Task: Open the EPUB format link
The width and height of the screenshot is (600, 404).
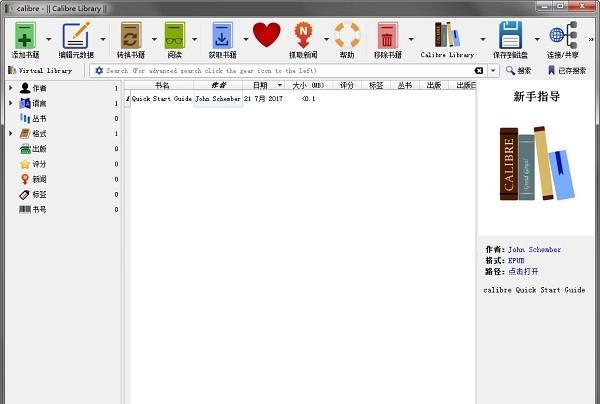Action: coord(516,261)
